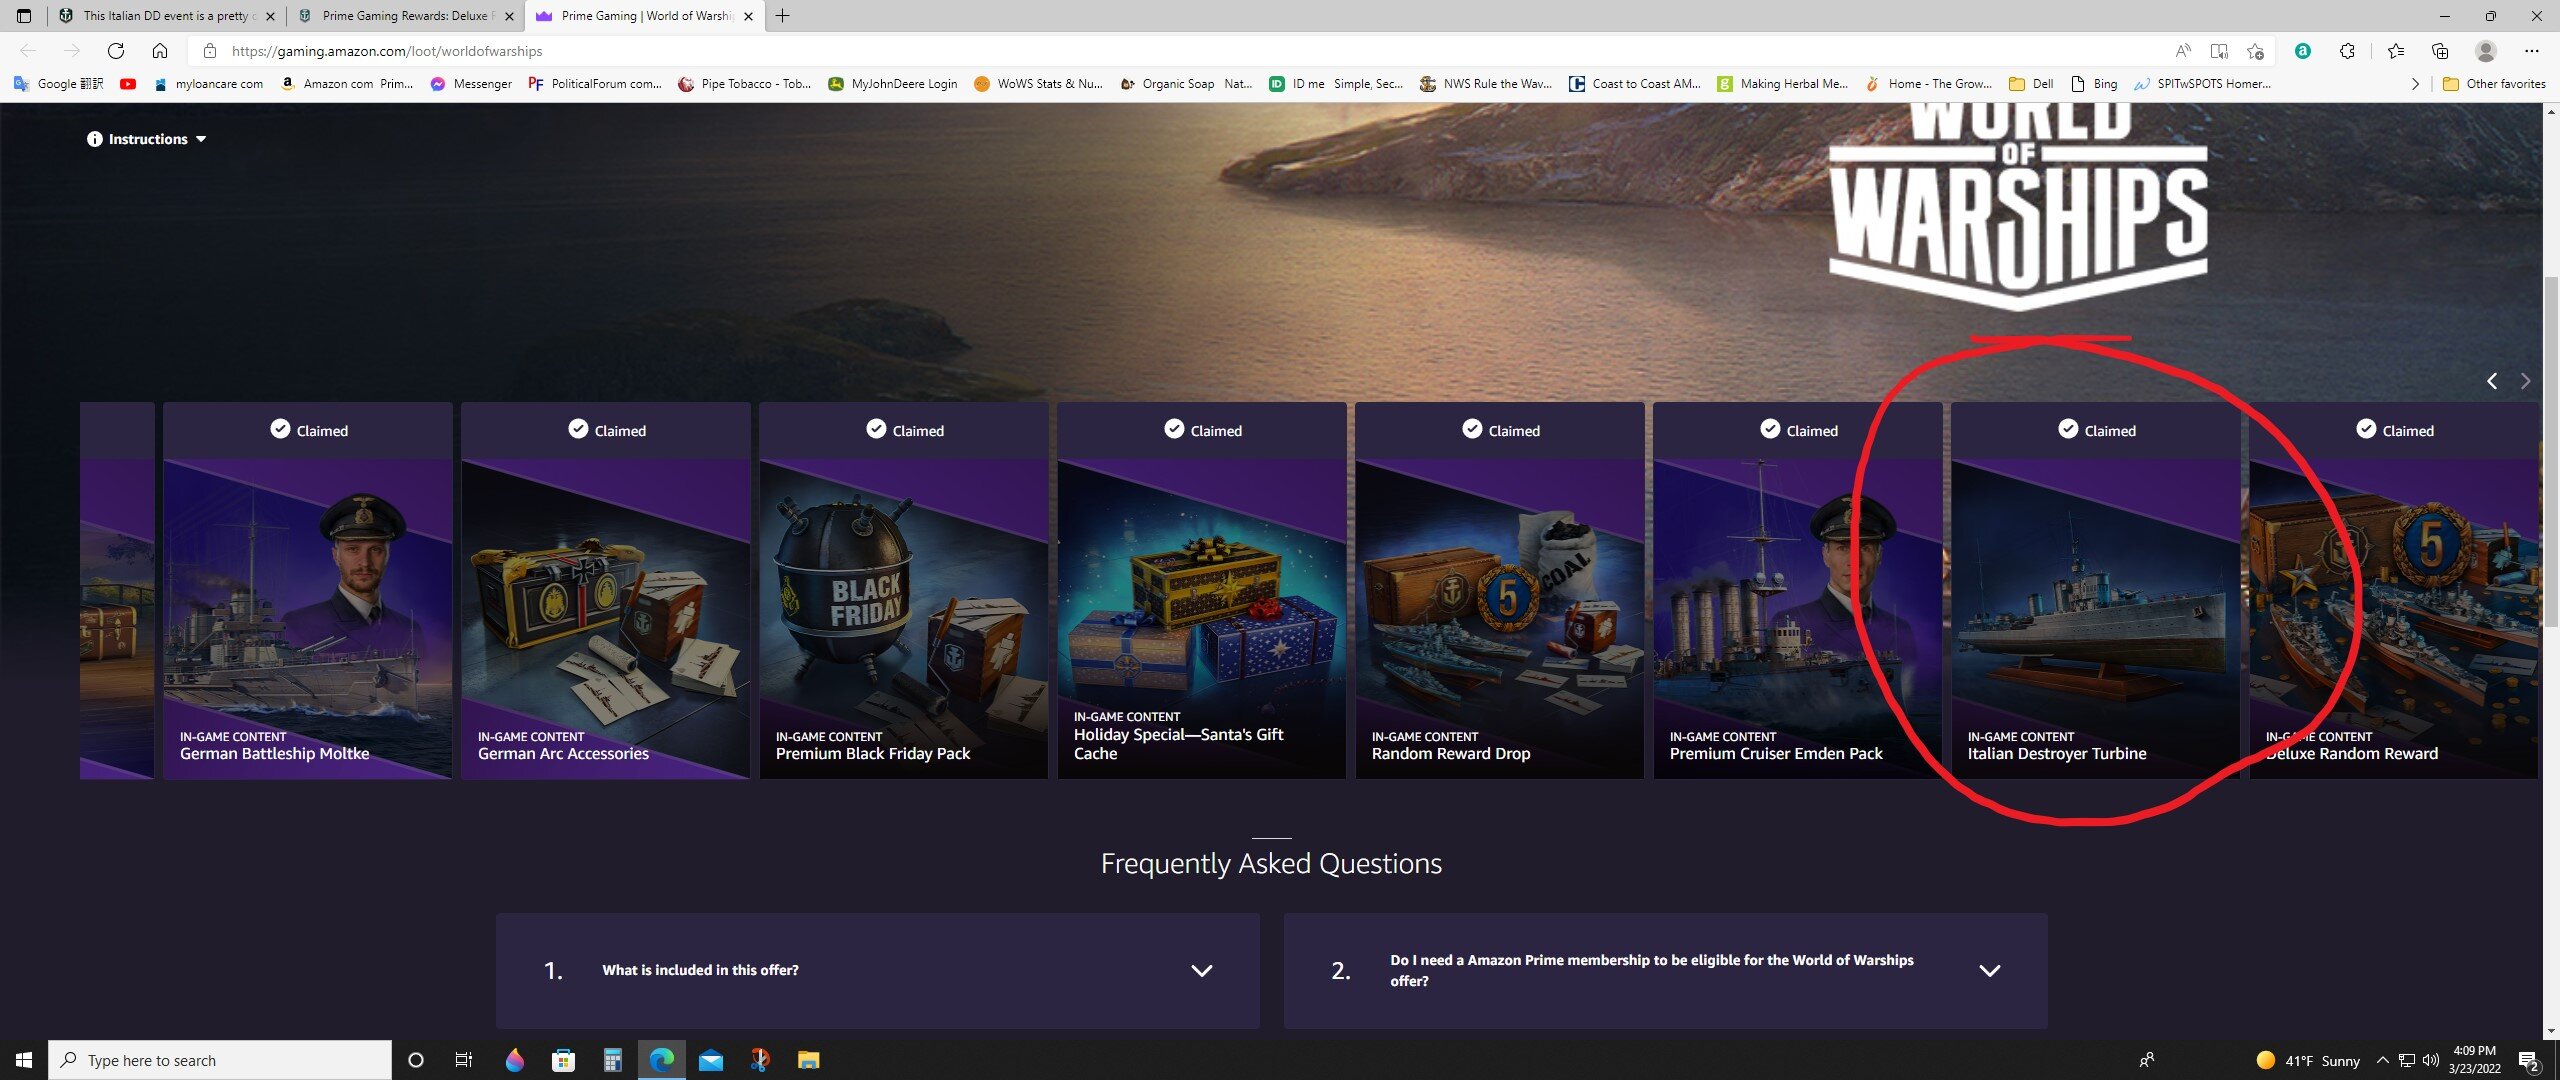Viewport: 2560px width, 1080px height.
Task: Open File Explorer in the taskbar
Action: coord(808,1060)
